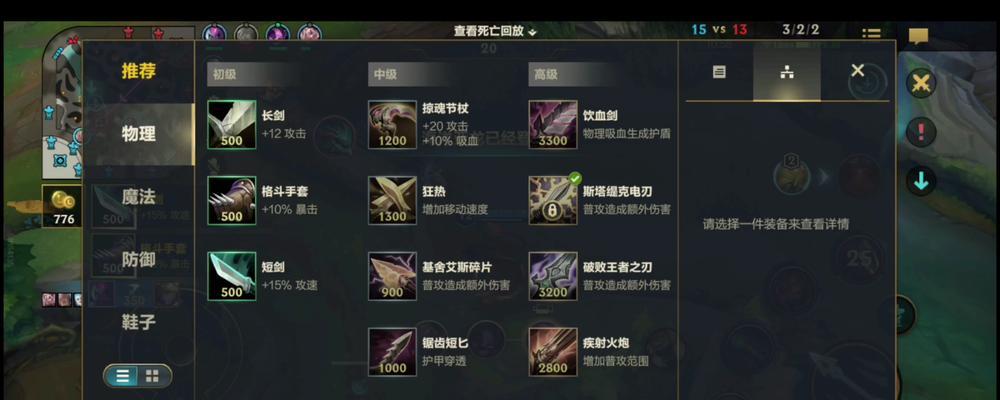Select the checked 斯塔缇克电刃 item

tap(553, 200)
